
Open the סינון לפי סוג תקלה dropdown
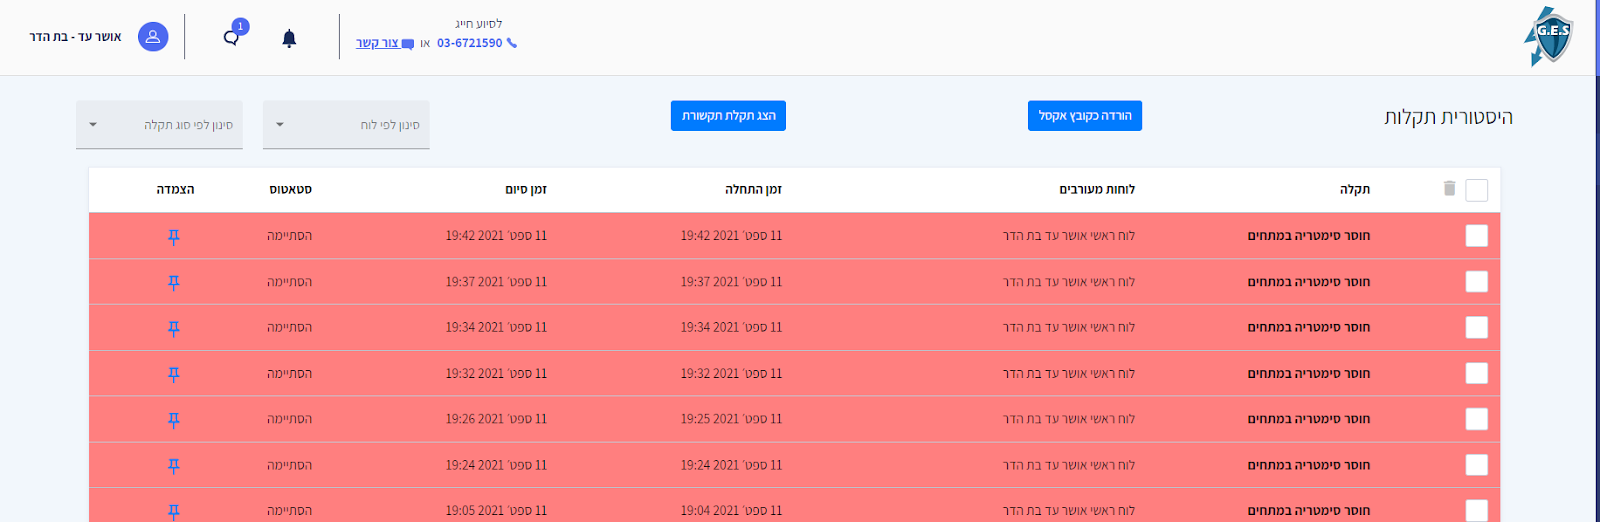click(159, 125)
